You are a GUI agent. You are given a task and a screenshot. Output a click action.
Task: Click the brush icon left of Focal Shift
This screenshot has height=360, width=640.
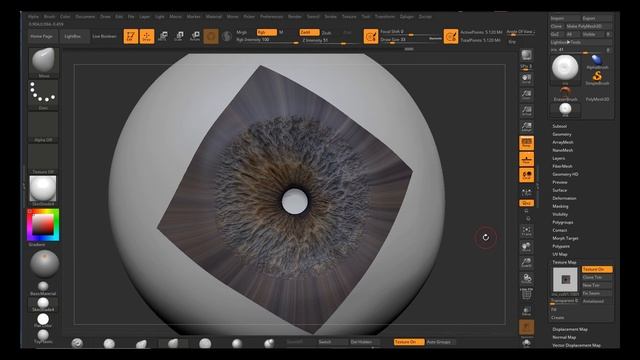[371, 36]
